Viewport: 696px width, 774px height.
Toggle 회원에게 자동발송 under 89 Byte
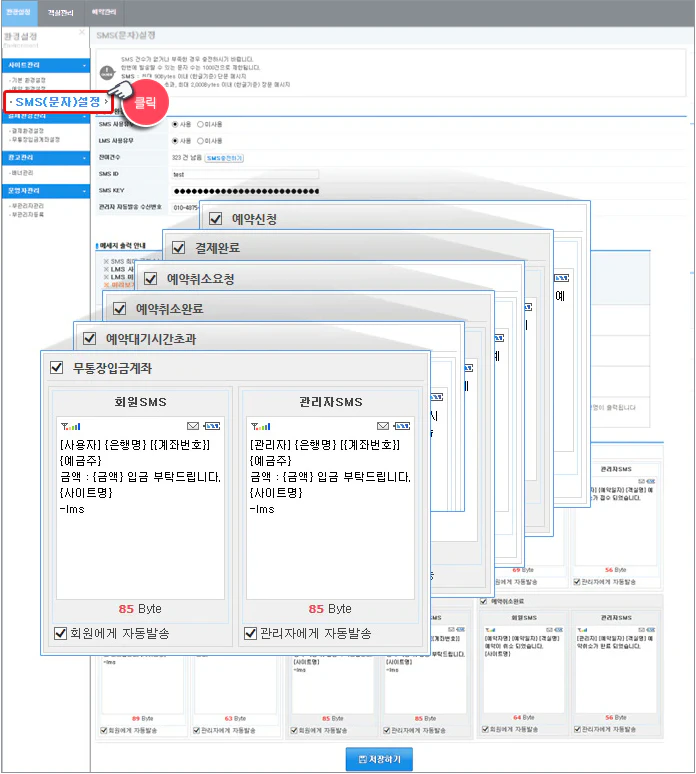[x=104, y=731]
